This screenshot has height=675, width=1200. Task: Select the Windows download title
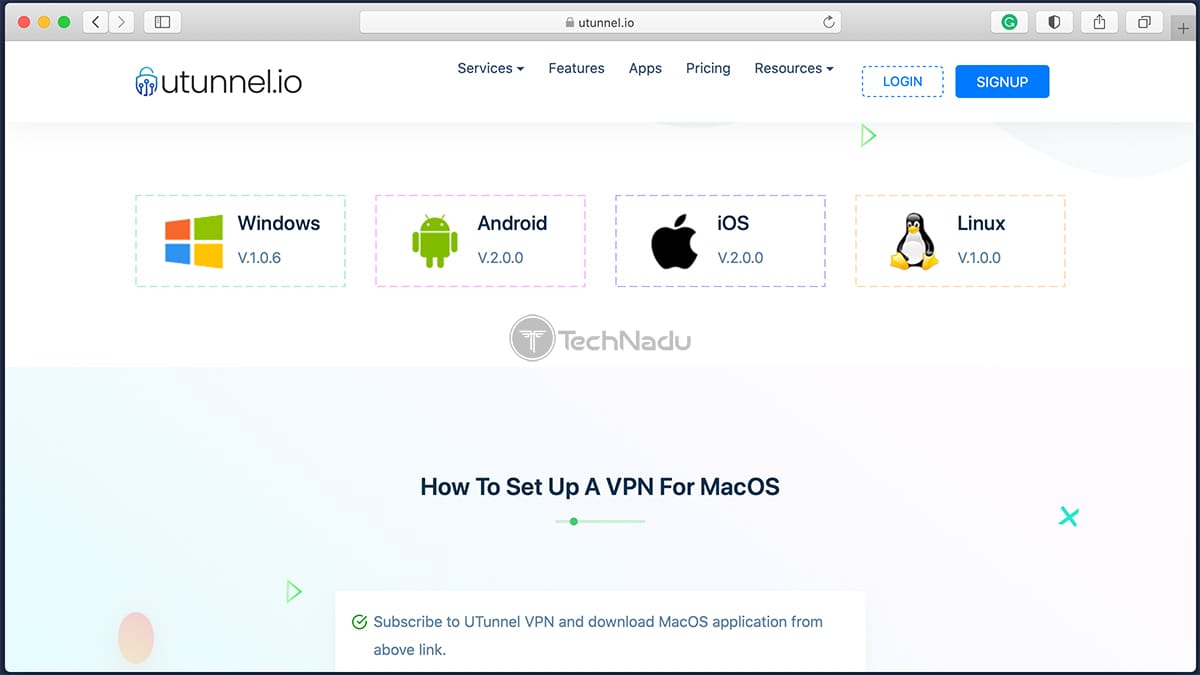click(279, 223)
